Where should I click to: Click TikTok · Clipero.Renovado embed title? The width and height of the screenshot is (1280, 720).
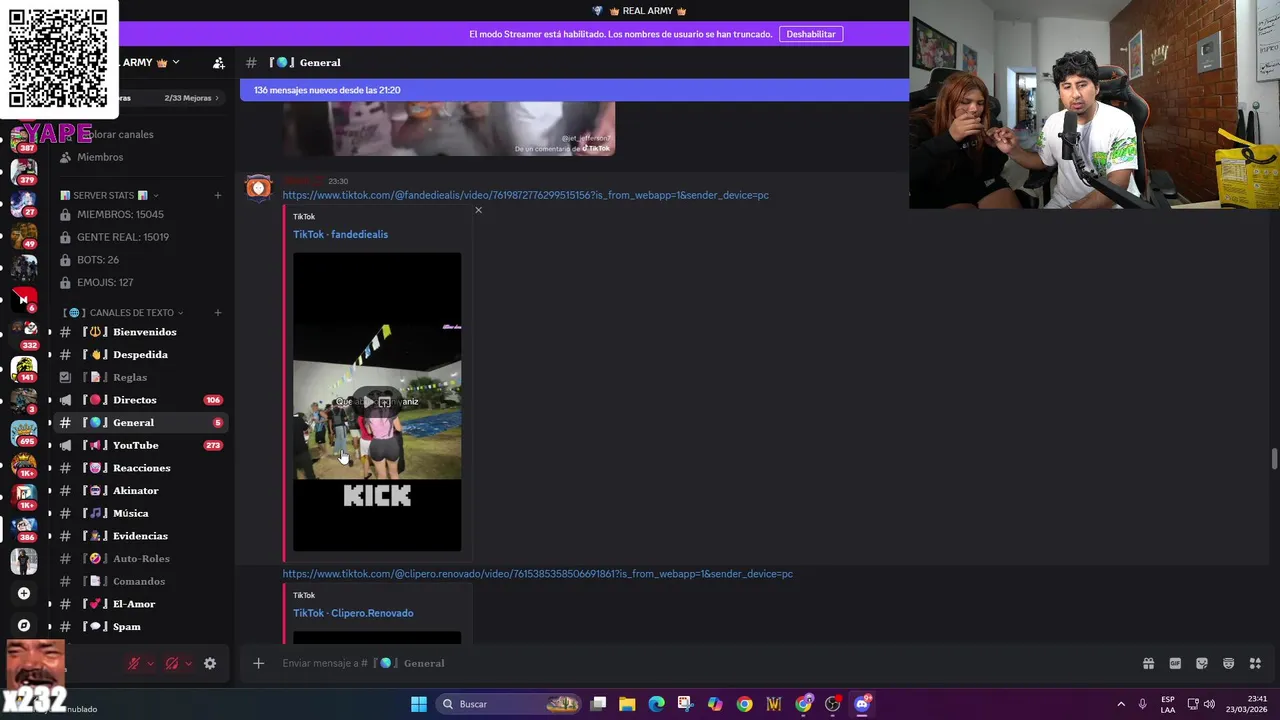[x=353, y=613]
